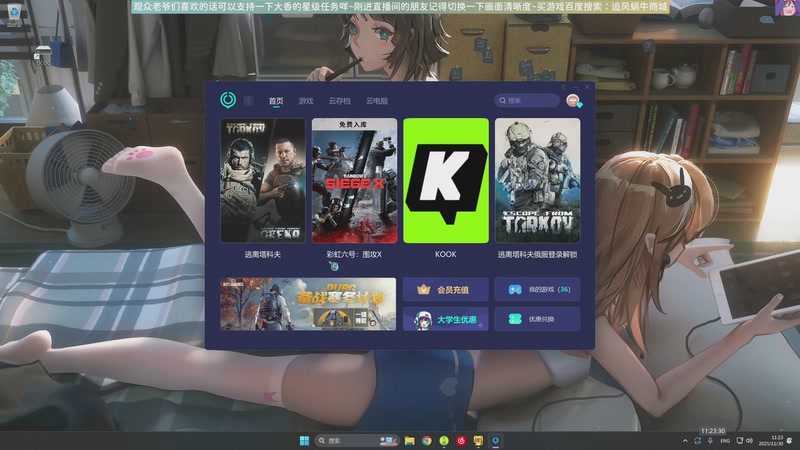Click the active launcher icon on the taskbar
This screenshot has height=450, width=800.
point(495,440)
